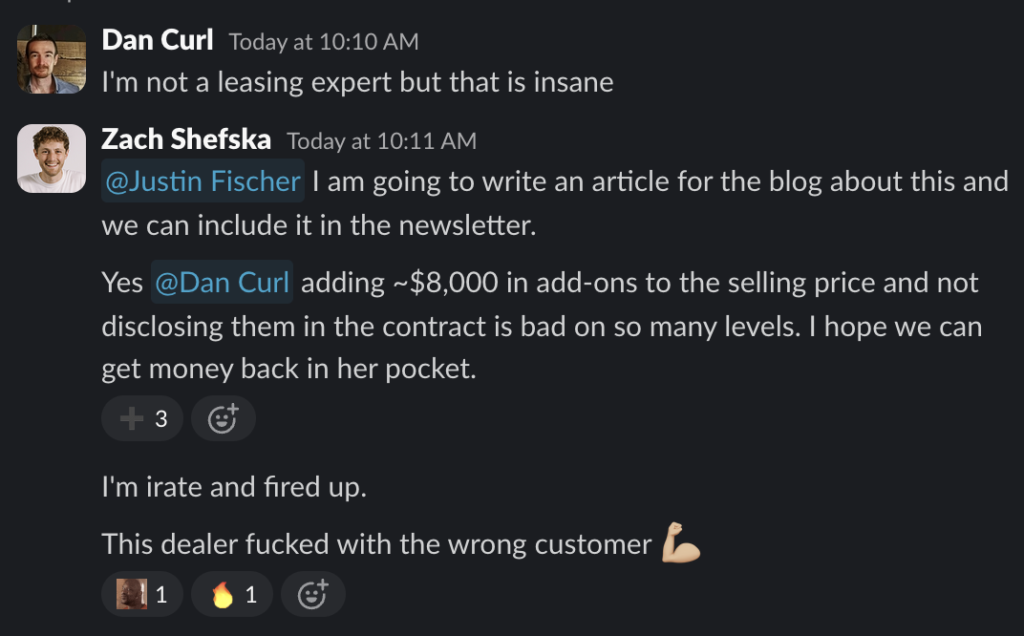Toggle the fire emoji reaction
1024x636 pixels.
tap(234, 595)
